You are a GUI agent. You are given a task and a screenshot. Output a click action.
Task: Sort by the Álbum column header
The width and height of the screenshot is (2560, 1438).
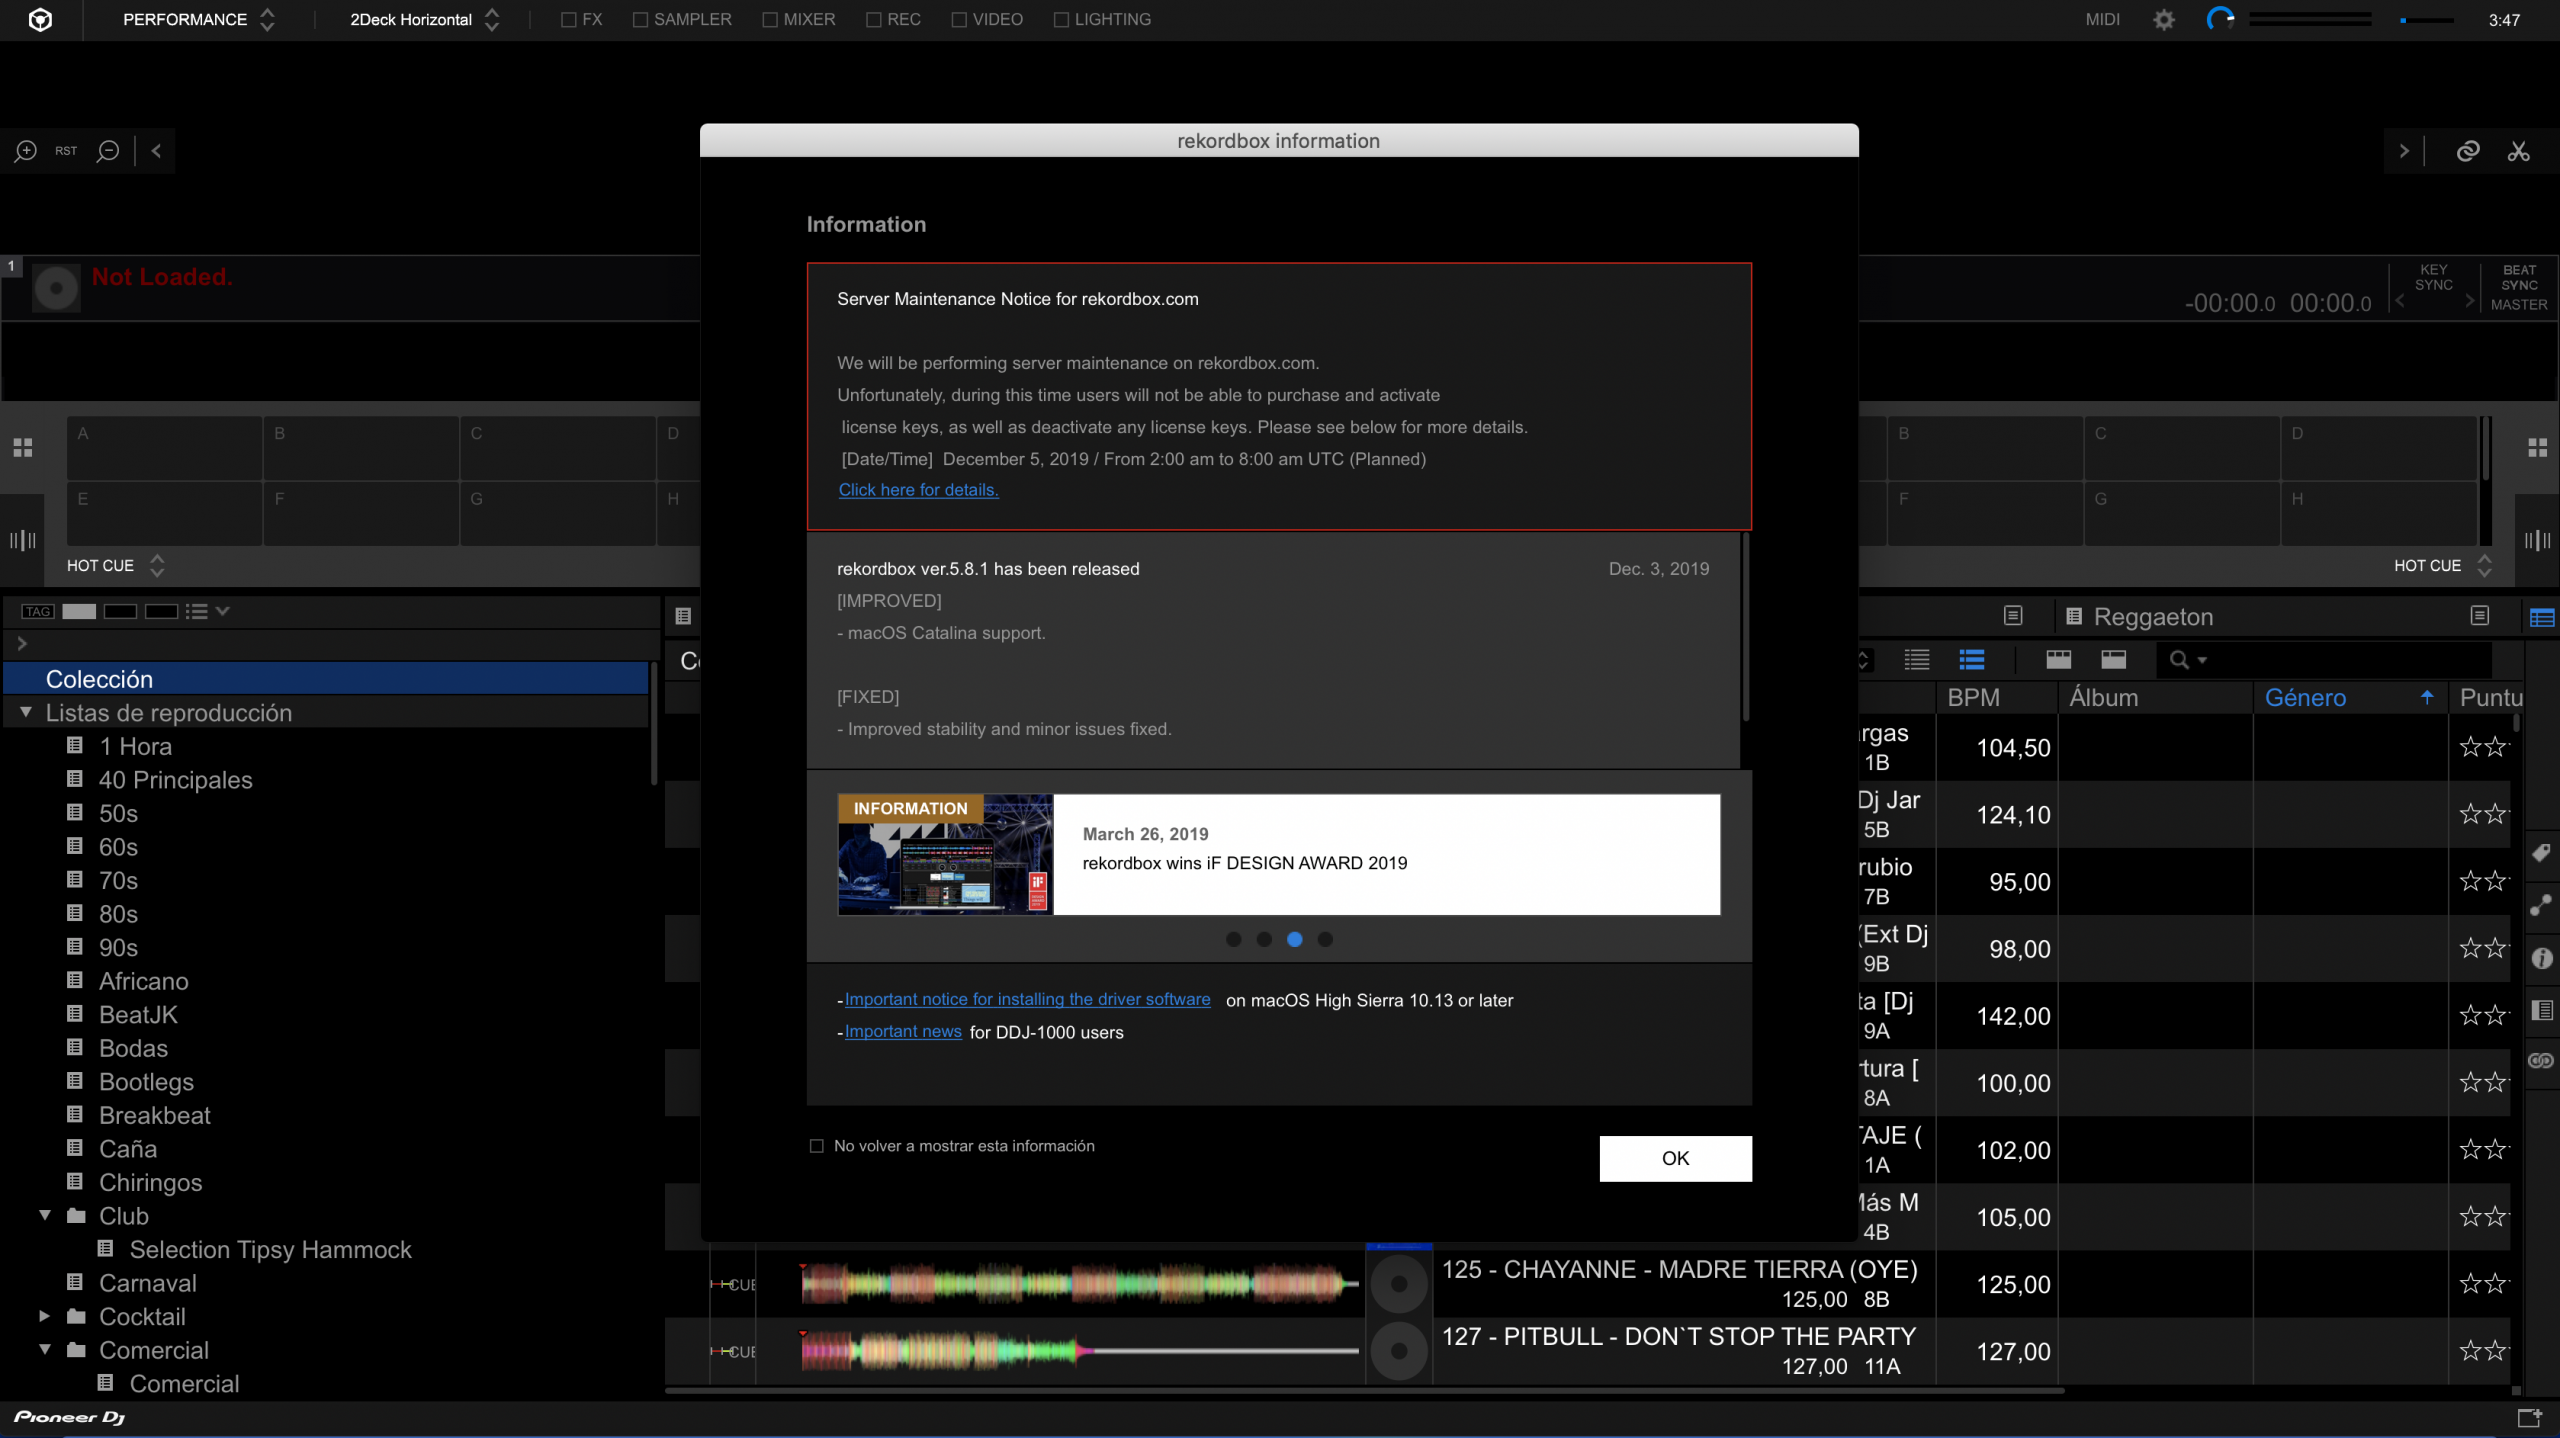(2155, 697)
